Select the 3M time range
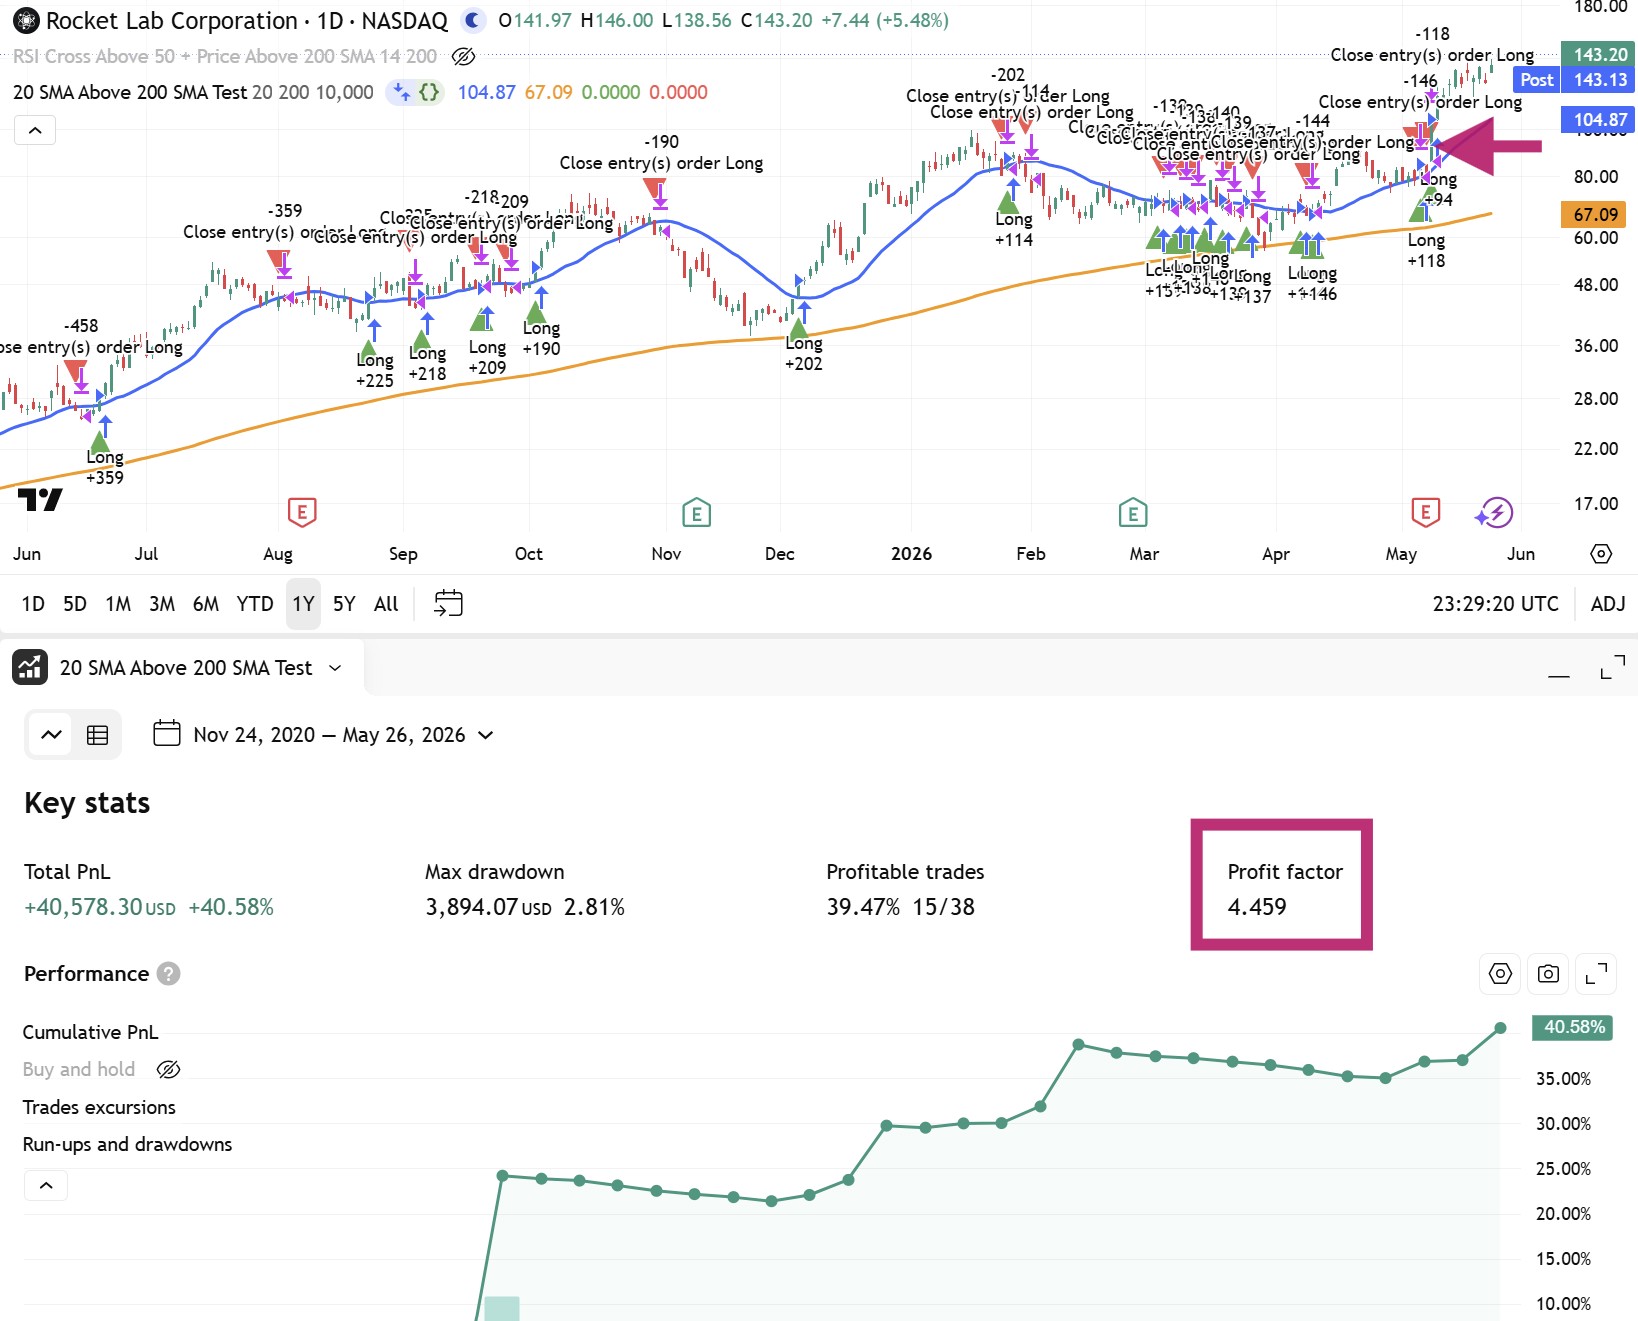Viewport: 1638px width, 1321px height. [x=162, y=604]
